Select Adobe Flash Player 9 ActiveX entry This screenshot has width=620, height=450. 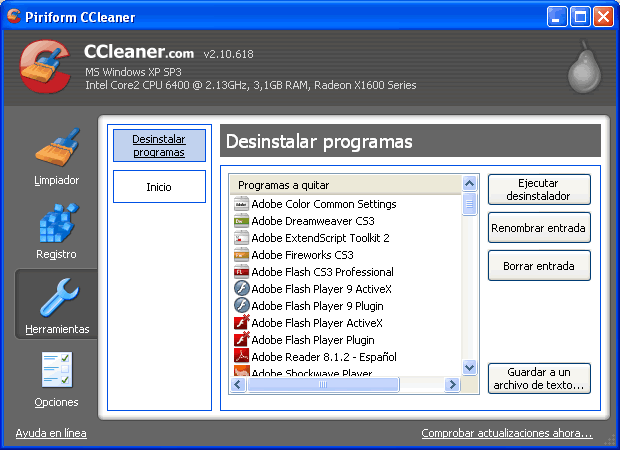coord(321,289)
